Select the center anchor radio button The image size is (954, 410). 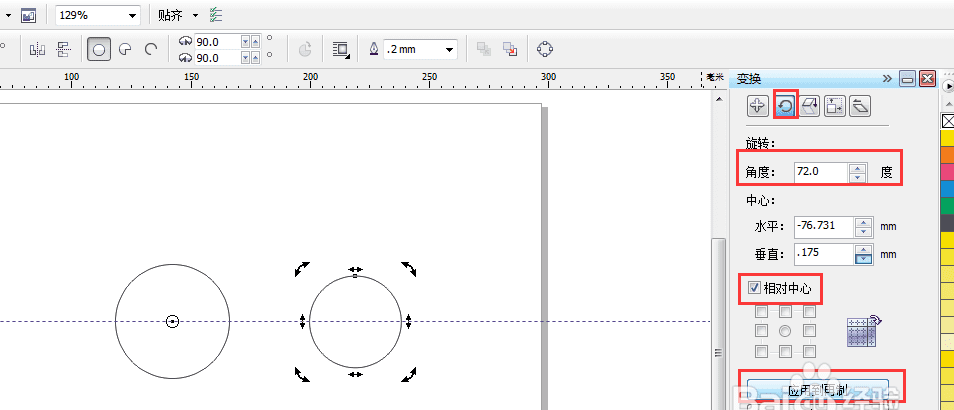coord(785,330)
